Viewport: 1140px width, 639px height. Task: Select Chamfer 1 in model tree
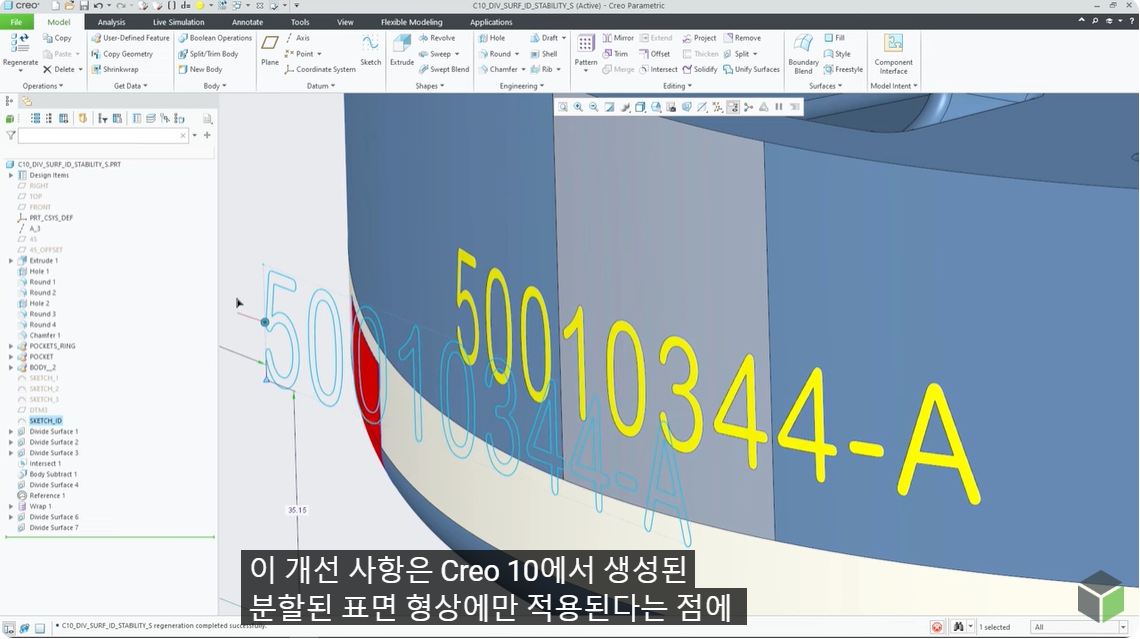pos(44,336)
